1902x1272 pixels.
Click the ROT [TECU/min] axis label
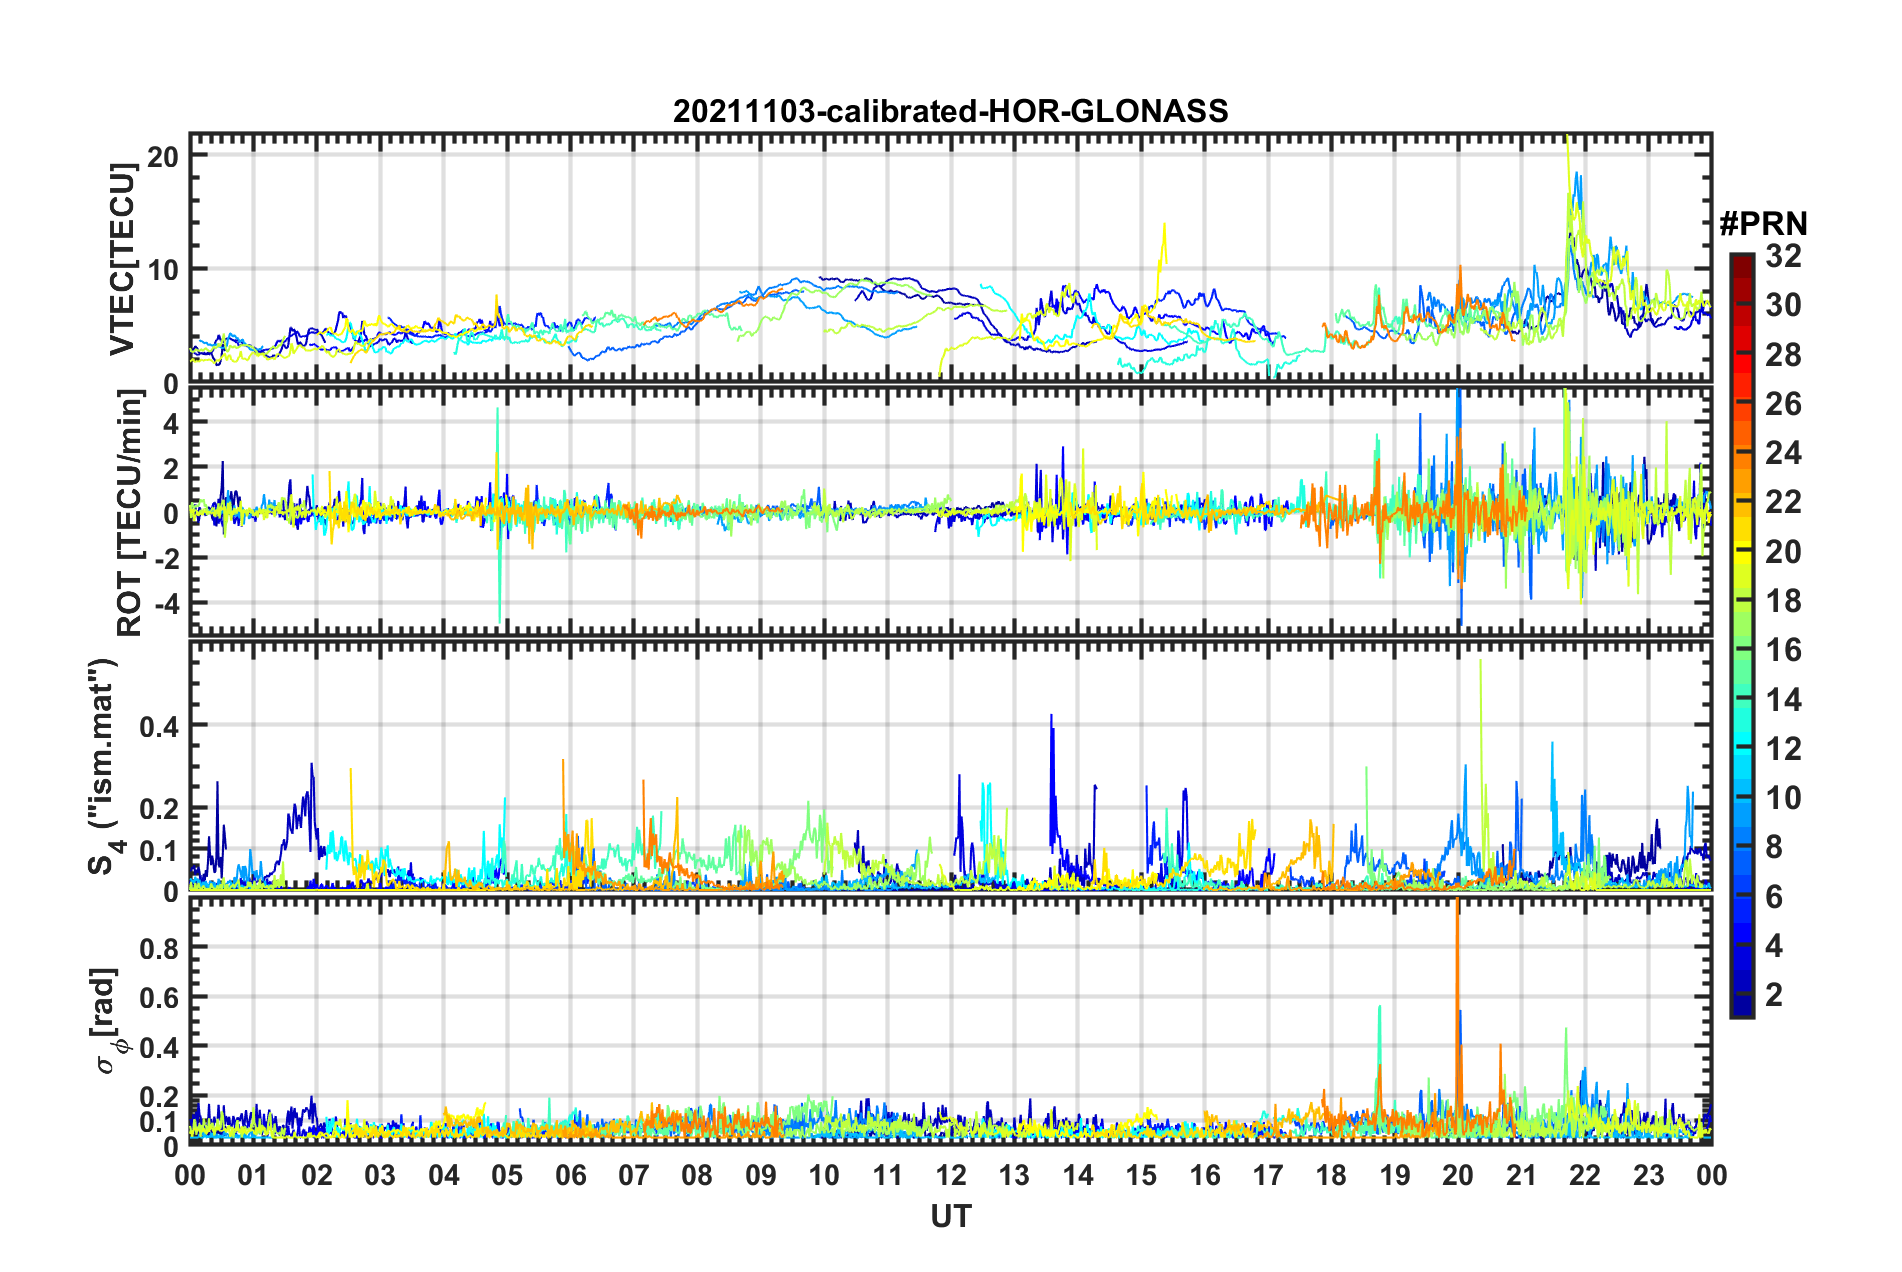[x=129, y=513]
